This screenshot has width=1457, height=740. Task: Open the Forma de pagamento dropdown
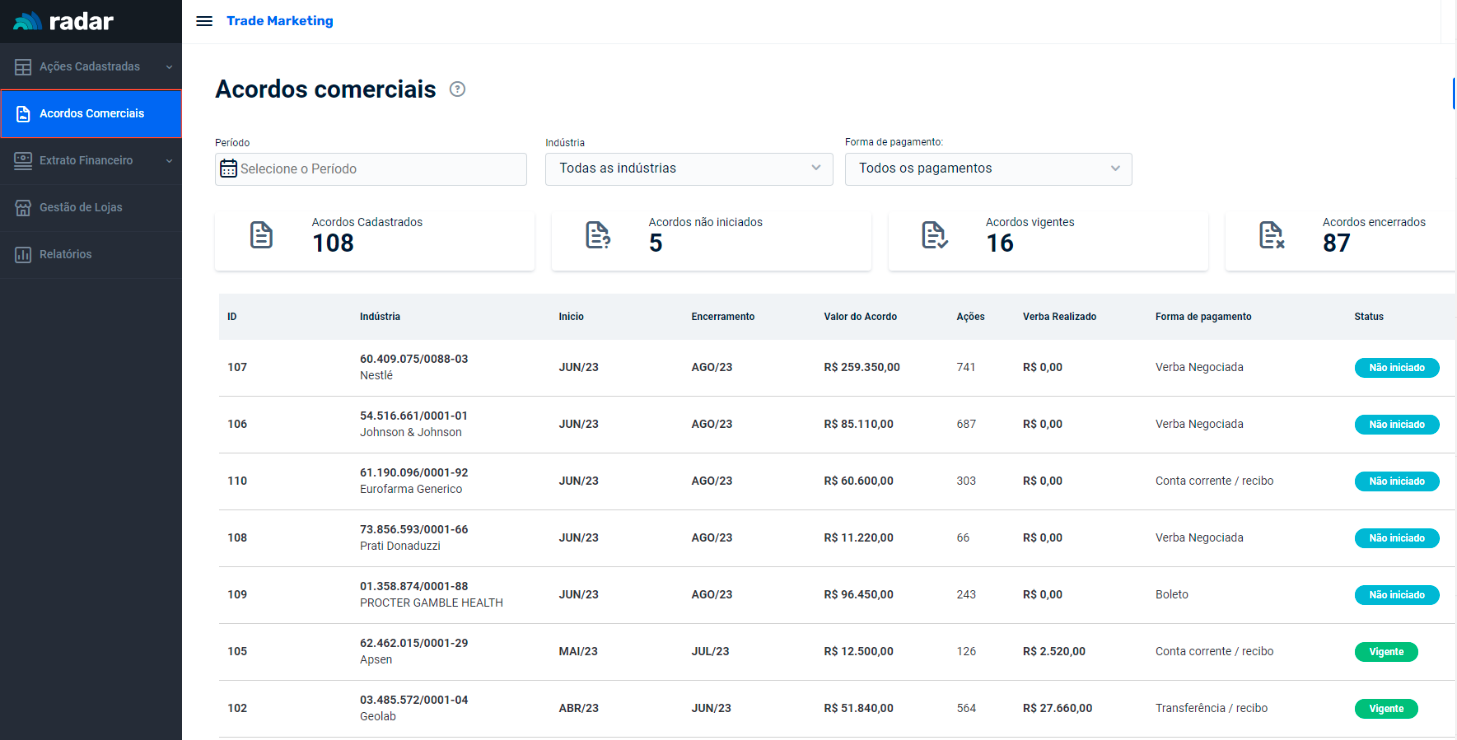click(988, 169)
